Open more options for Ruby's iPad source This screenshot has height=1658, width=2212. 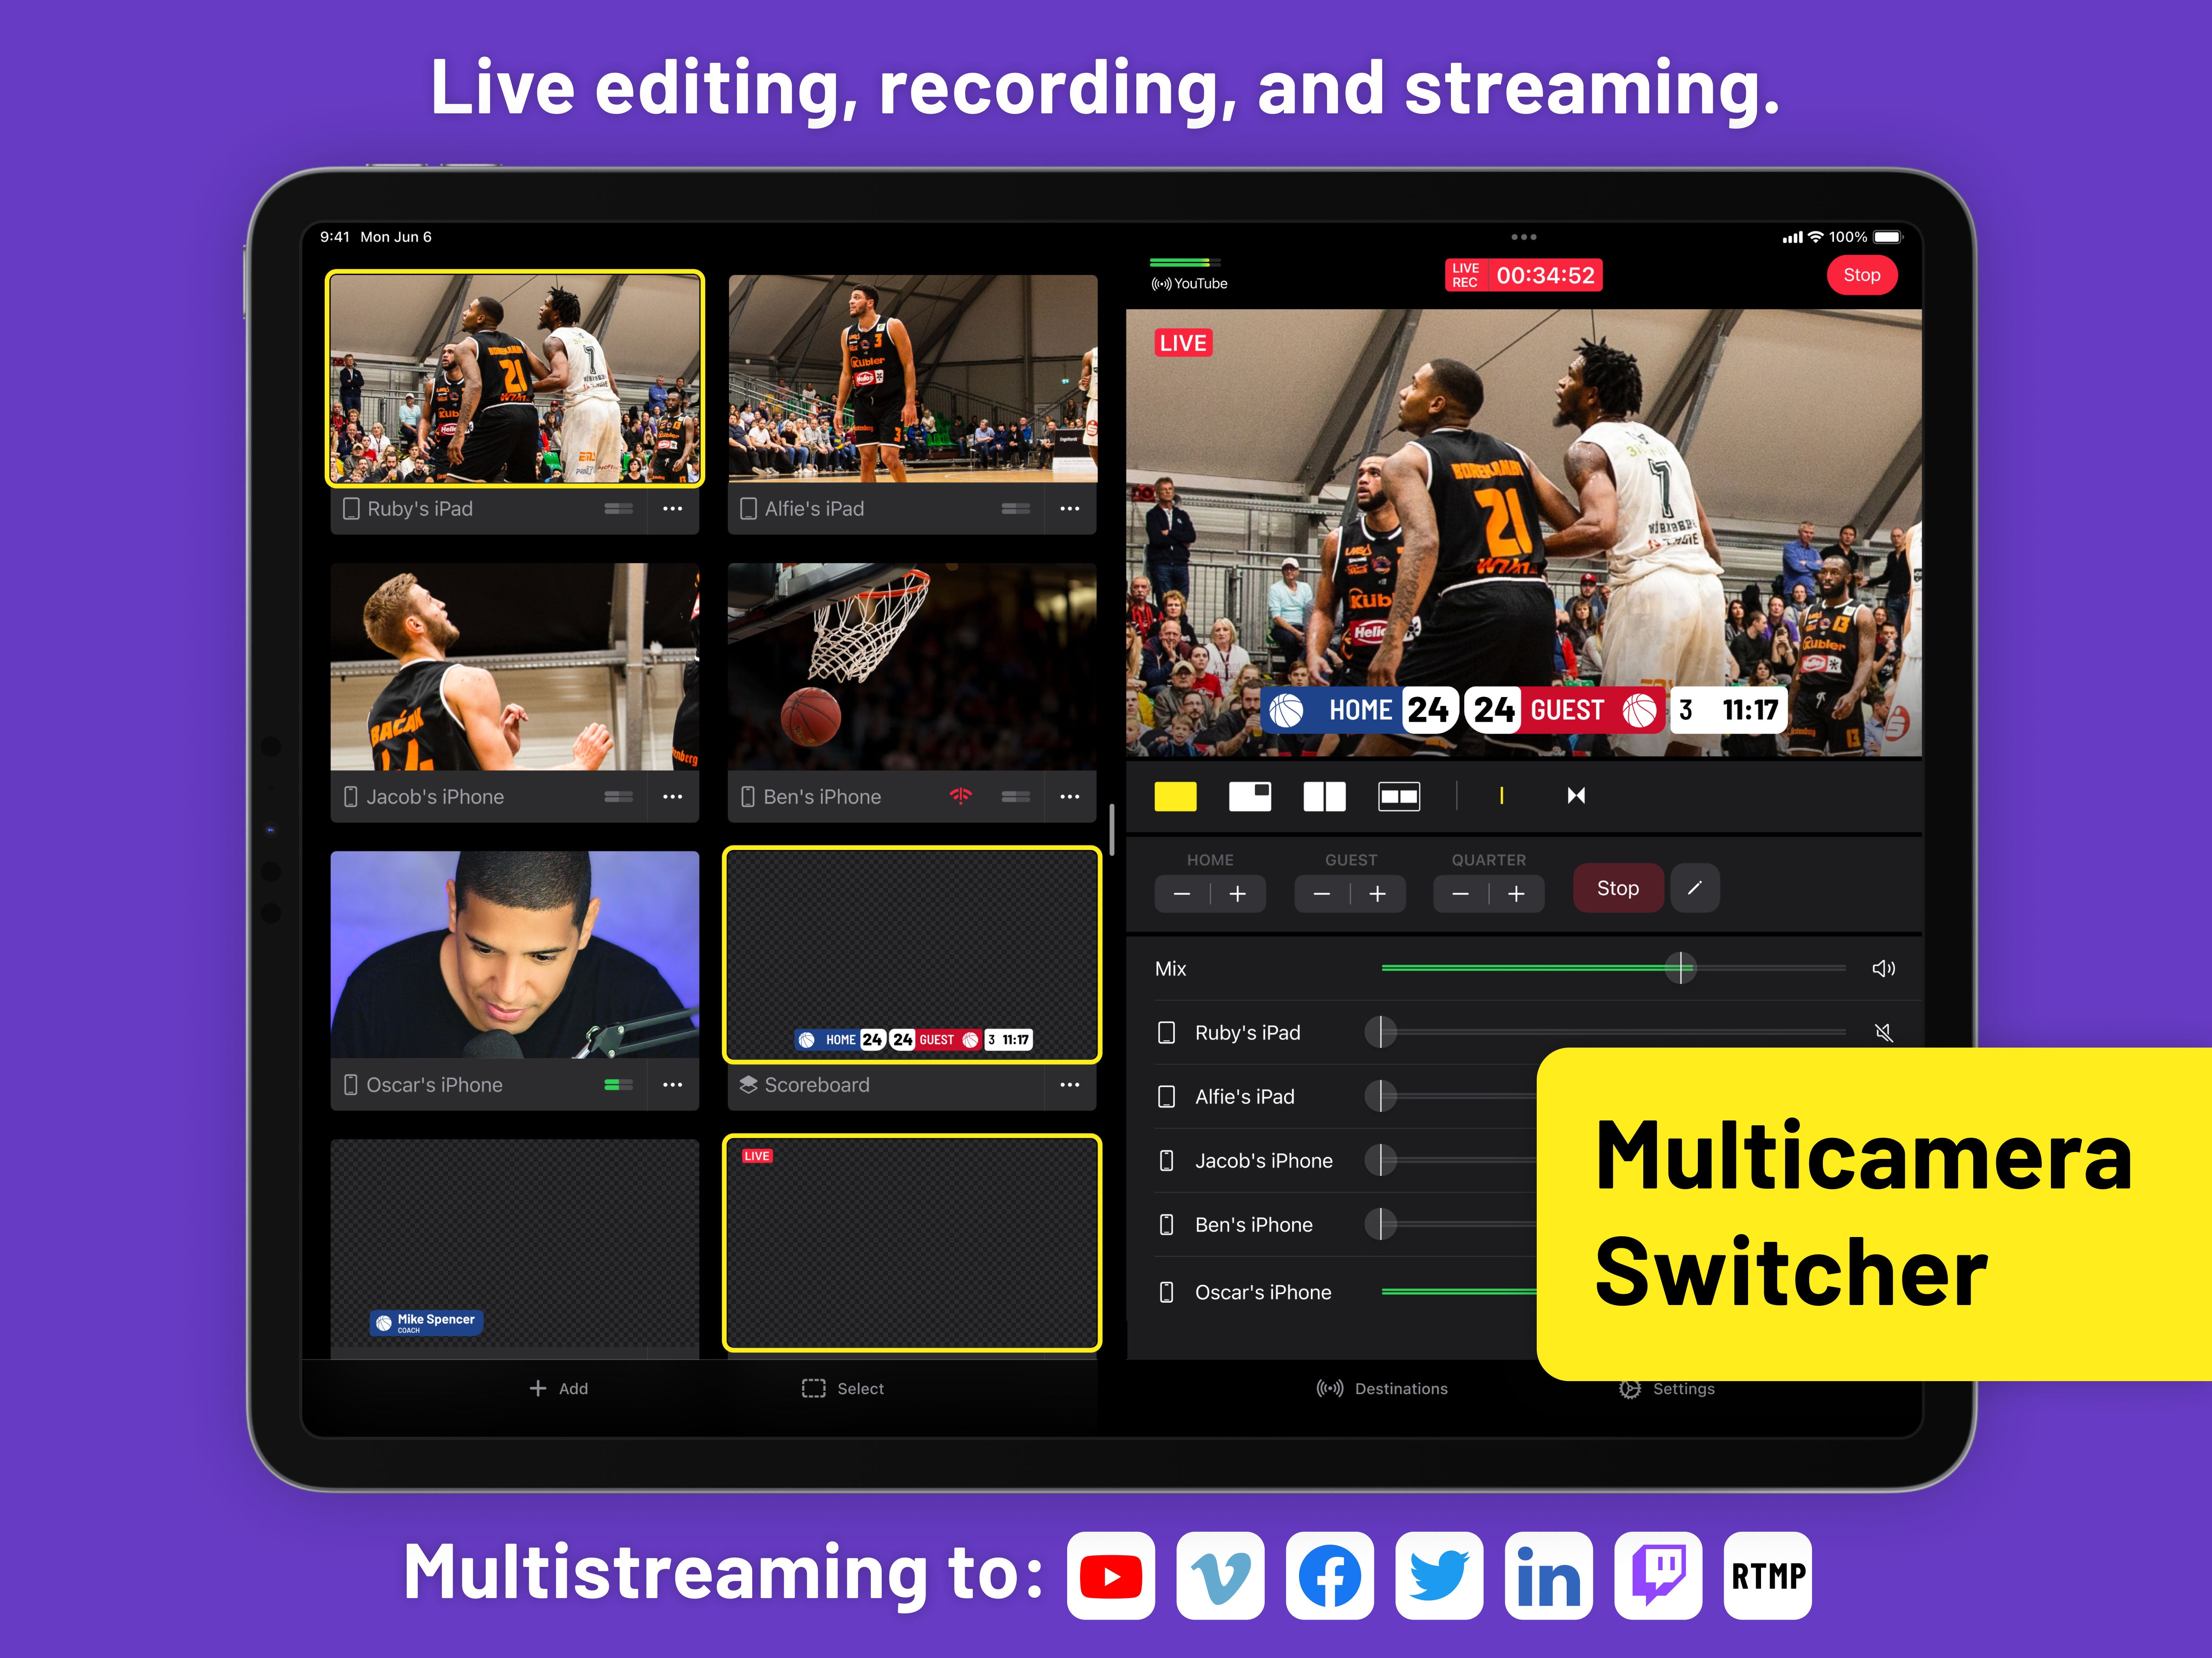click(673, 509)
